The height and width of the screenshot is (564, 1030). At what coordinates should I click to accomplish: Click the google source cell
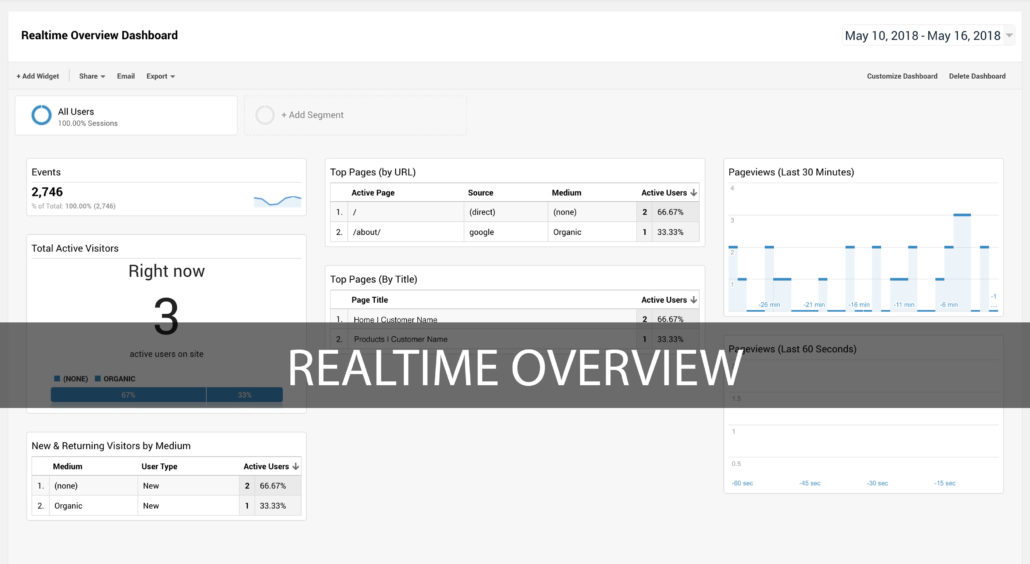coord(481,232)
